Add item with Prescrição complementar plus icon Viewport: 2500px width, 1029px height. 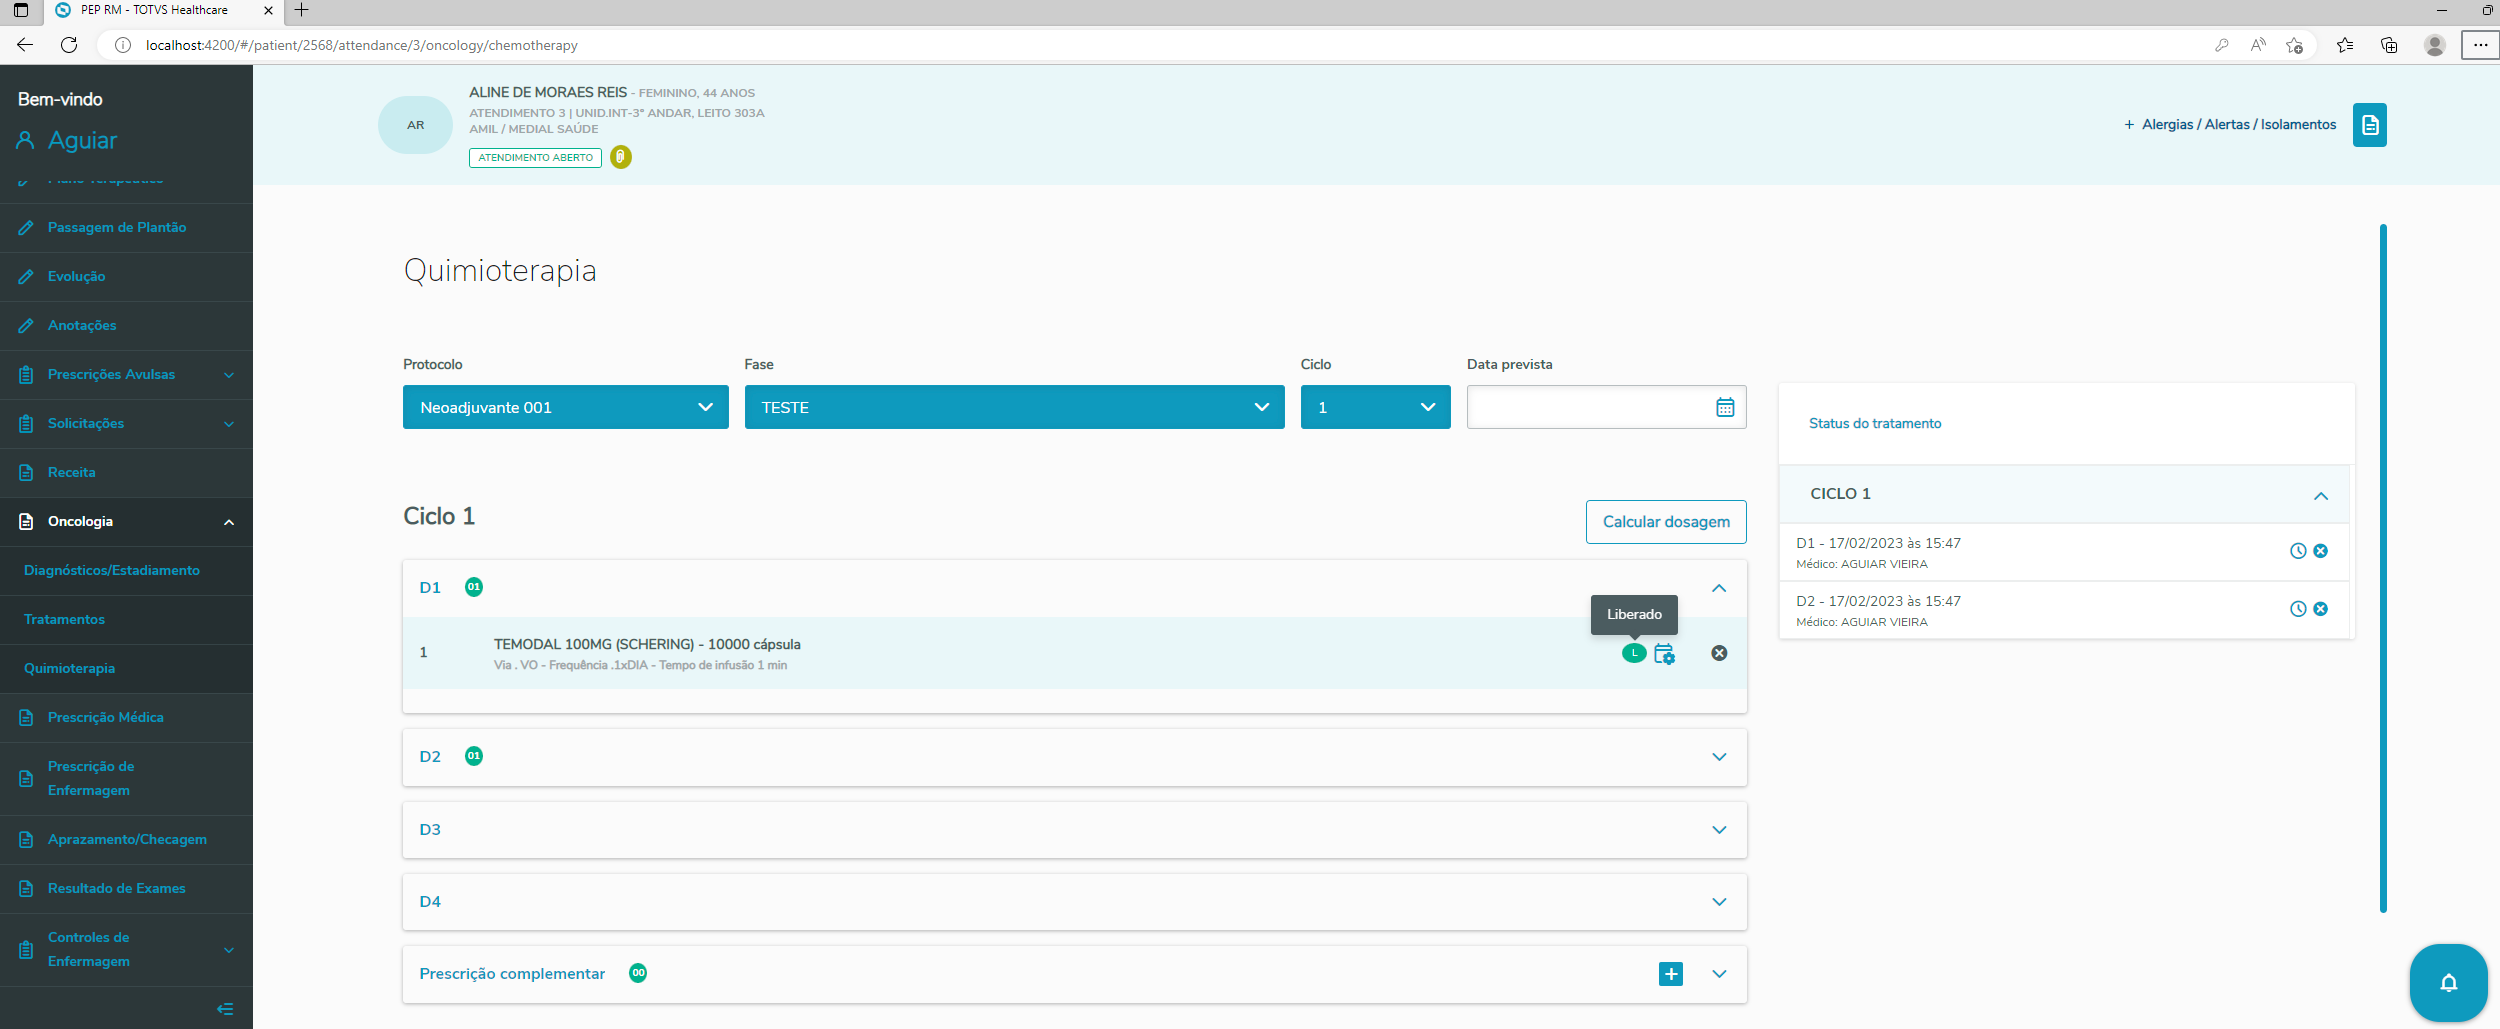point(1671,974)
